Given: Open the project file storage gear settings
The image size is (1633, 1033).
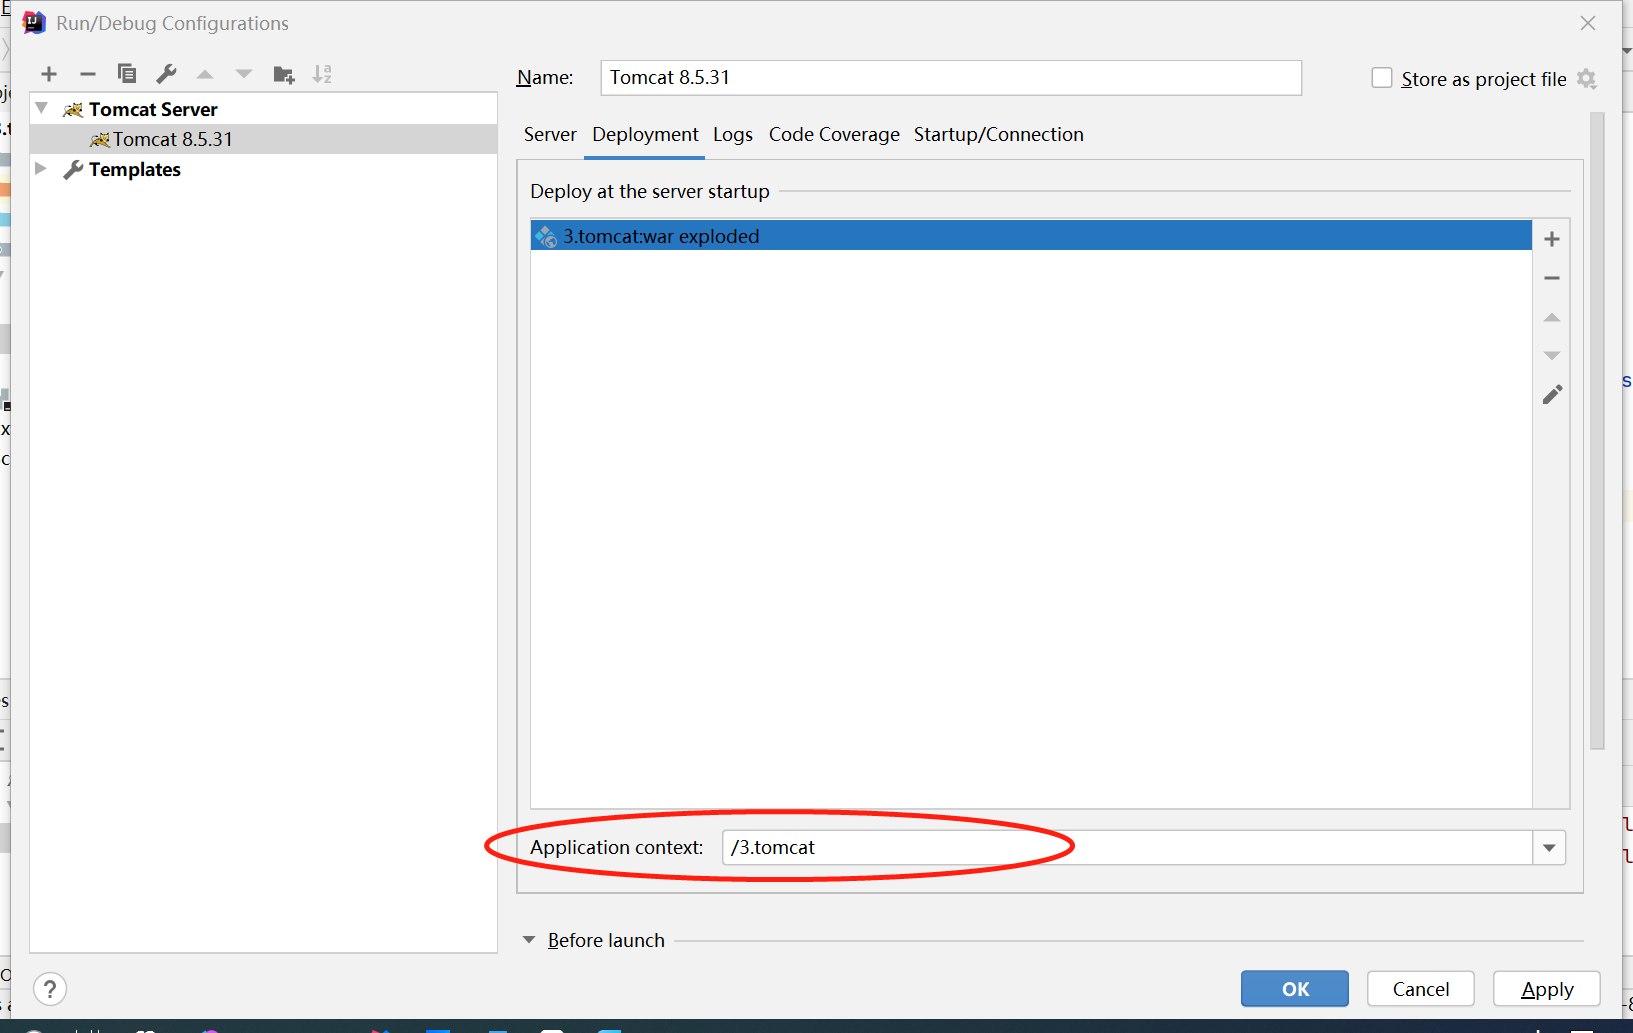Looking at the screenshot, I should (1587, 79).
